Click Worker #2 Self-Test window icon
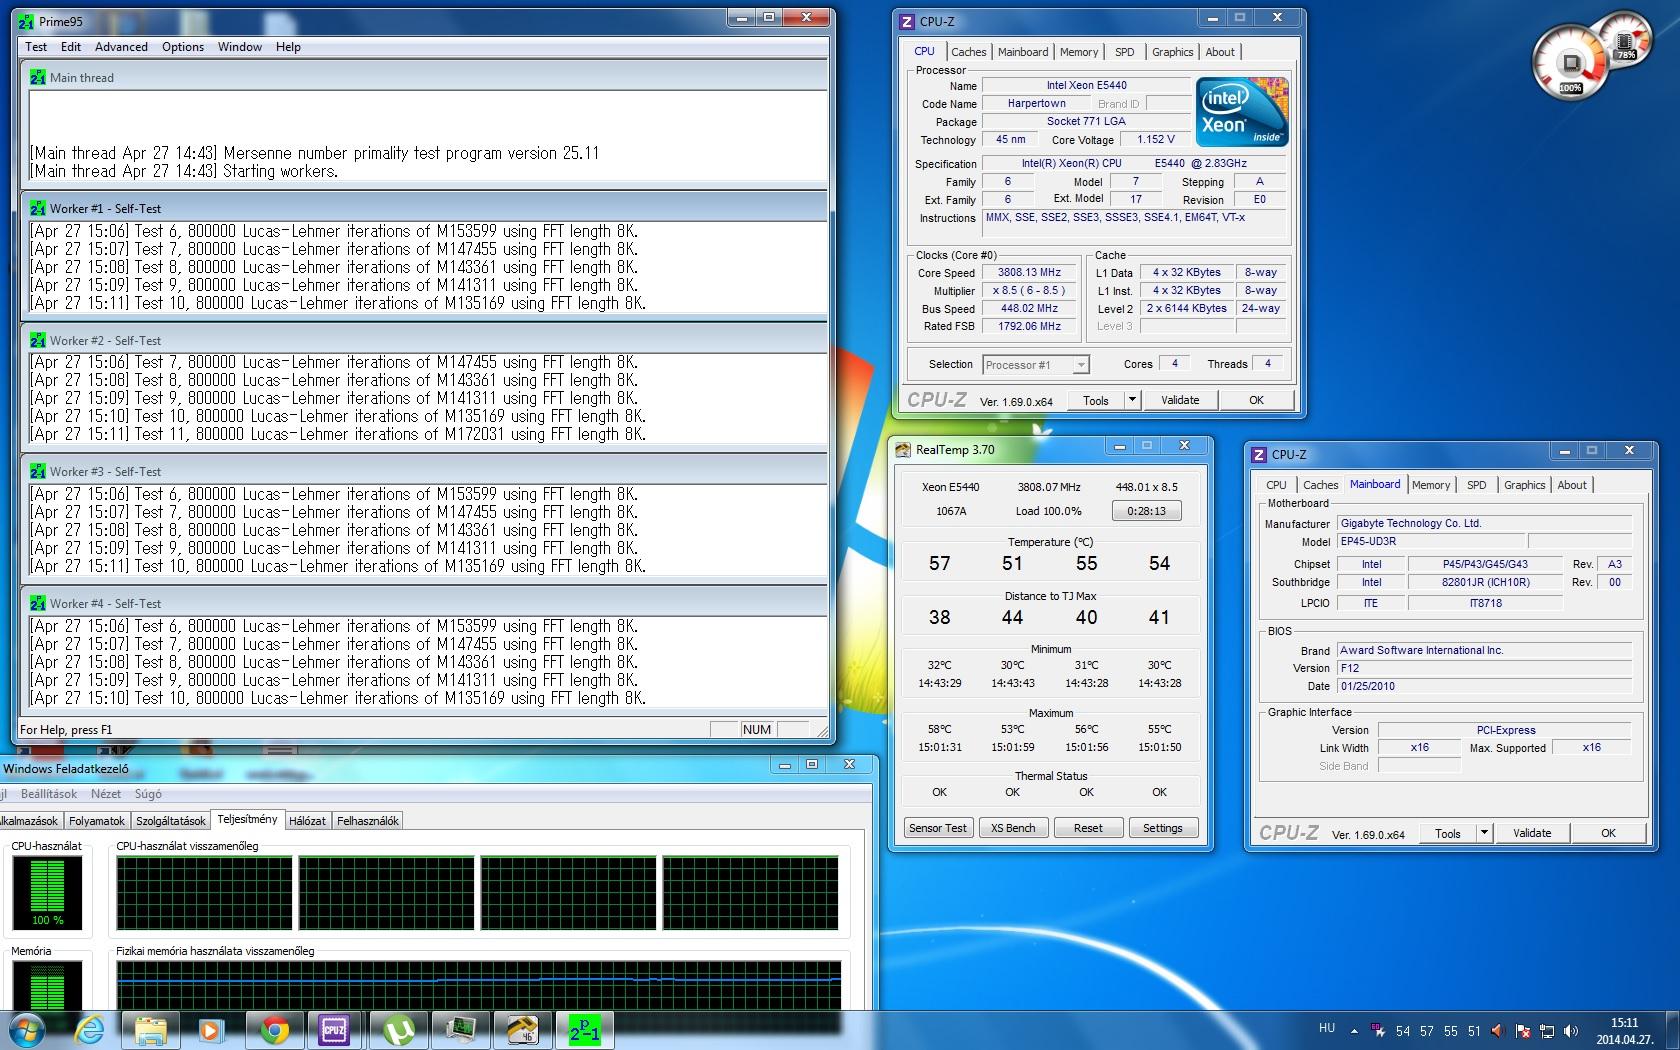This screenshot has height=1050, width=1680. pyautogui.click(x=38, y=340)
